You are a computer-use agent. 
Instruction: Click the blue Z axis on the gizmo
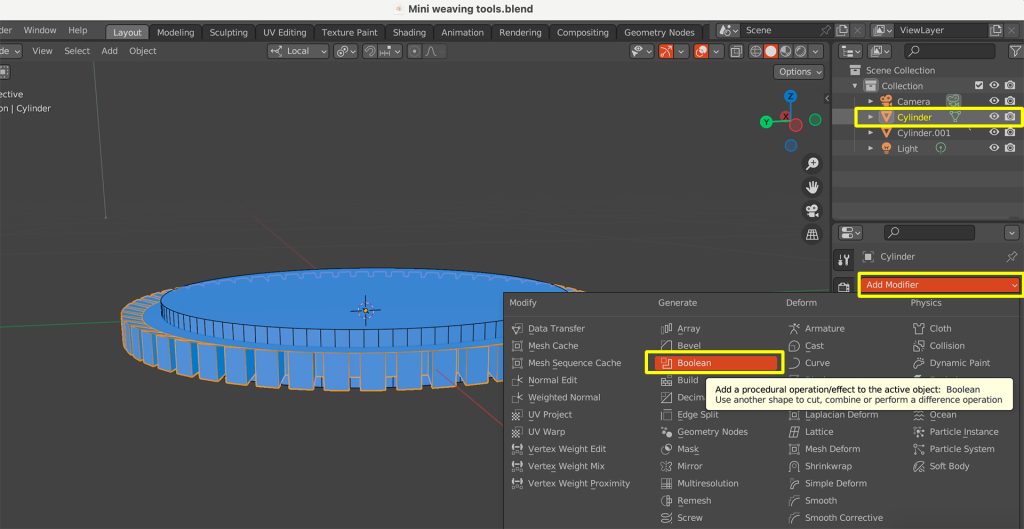pyautogui.click(x=790, y=97)
